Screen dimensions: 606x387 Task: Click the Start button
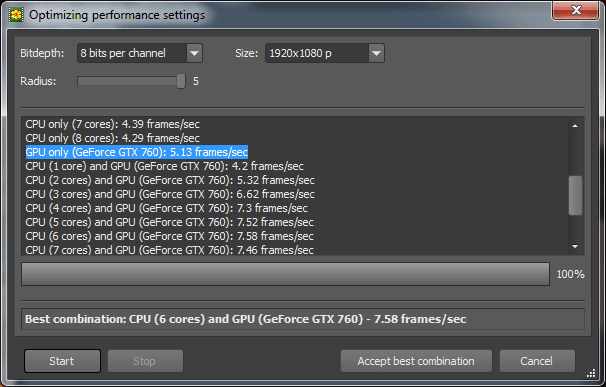click(62, 361)
